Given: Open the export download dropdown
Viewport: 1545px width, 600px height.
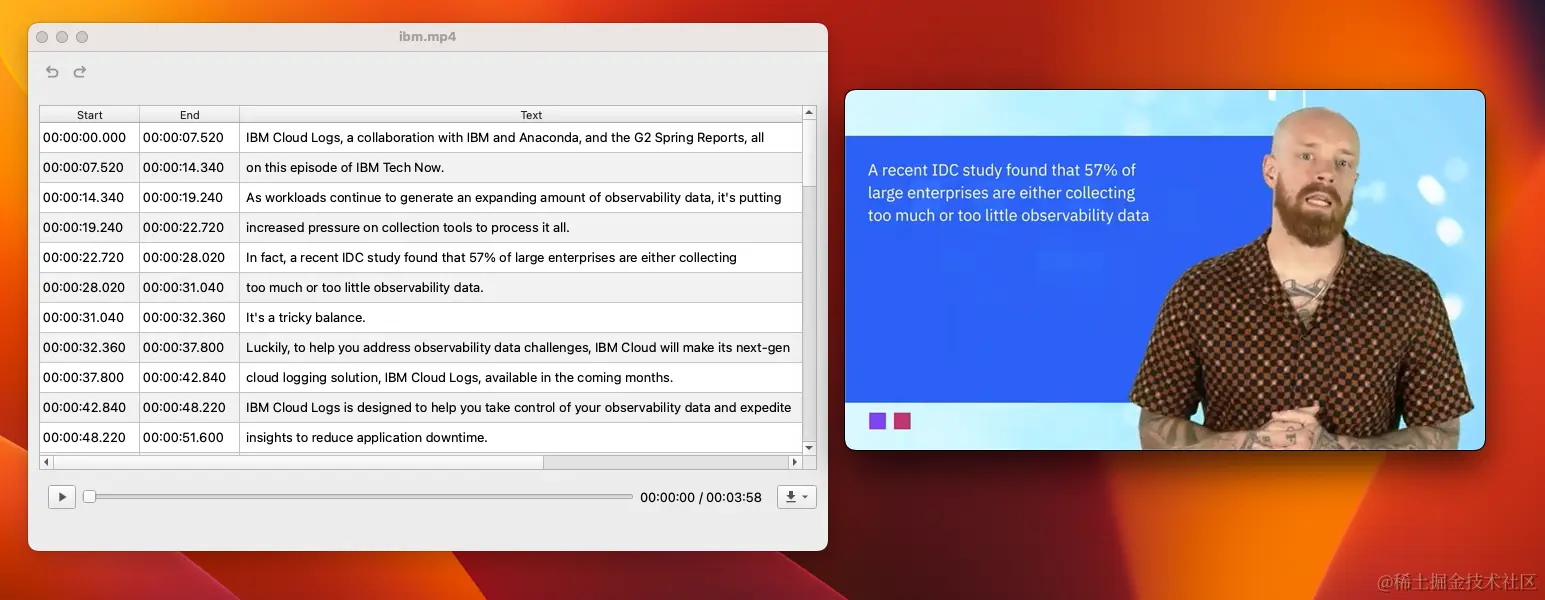Looking at the screenshot, I should (x=796, y=496).
